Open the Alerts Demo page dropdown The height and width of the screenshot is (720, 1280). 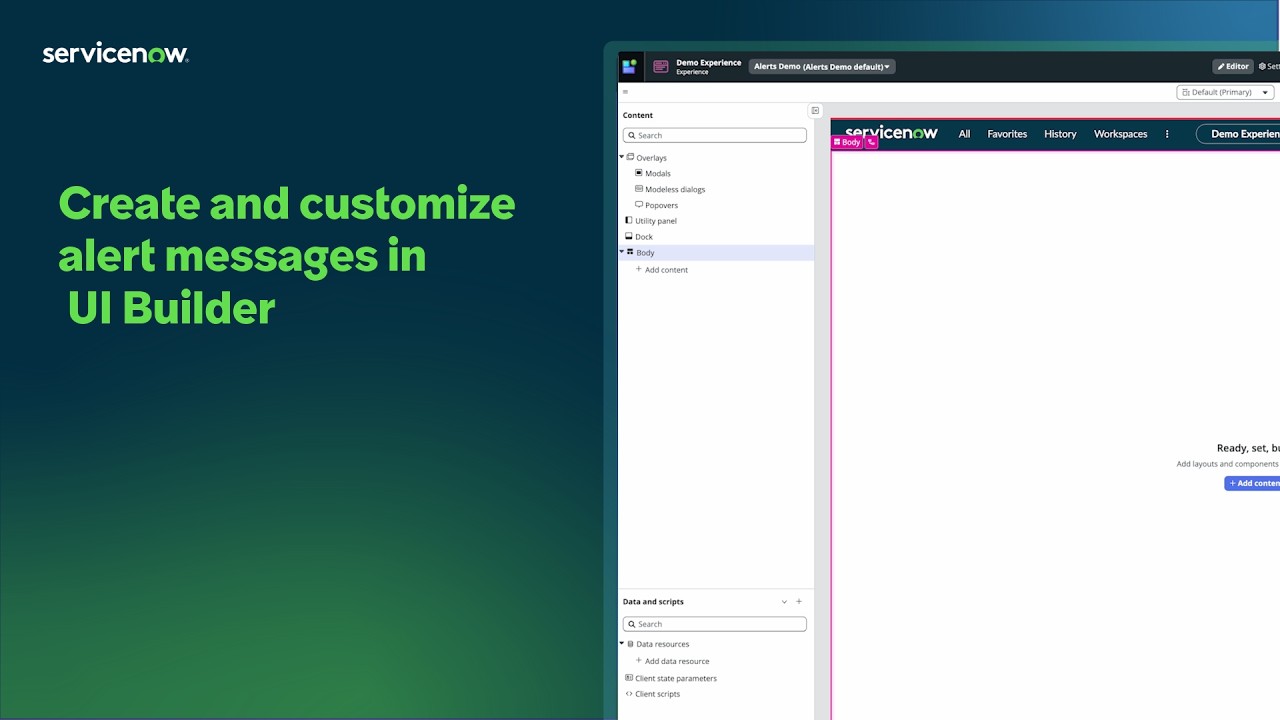click(822, 67)
